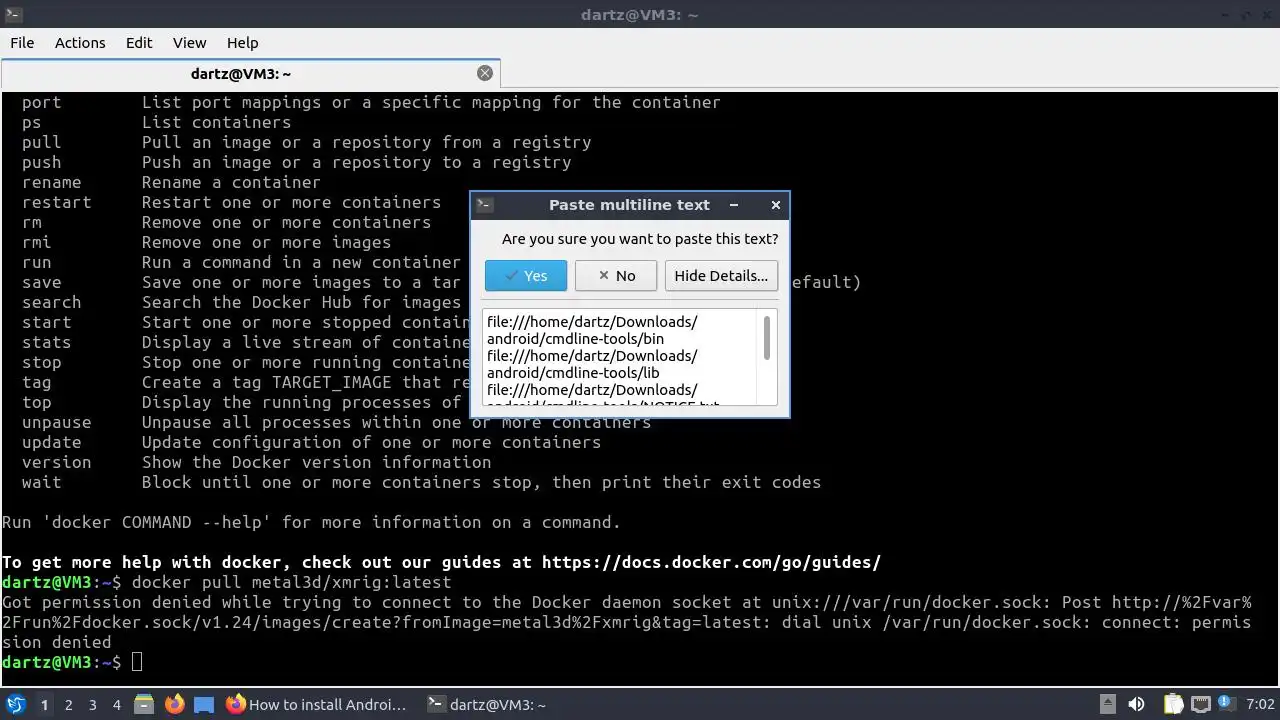Click the paste details text area
The image size is (1280, 720).
pyautogui.click(x=621, y=357)
